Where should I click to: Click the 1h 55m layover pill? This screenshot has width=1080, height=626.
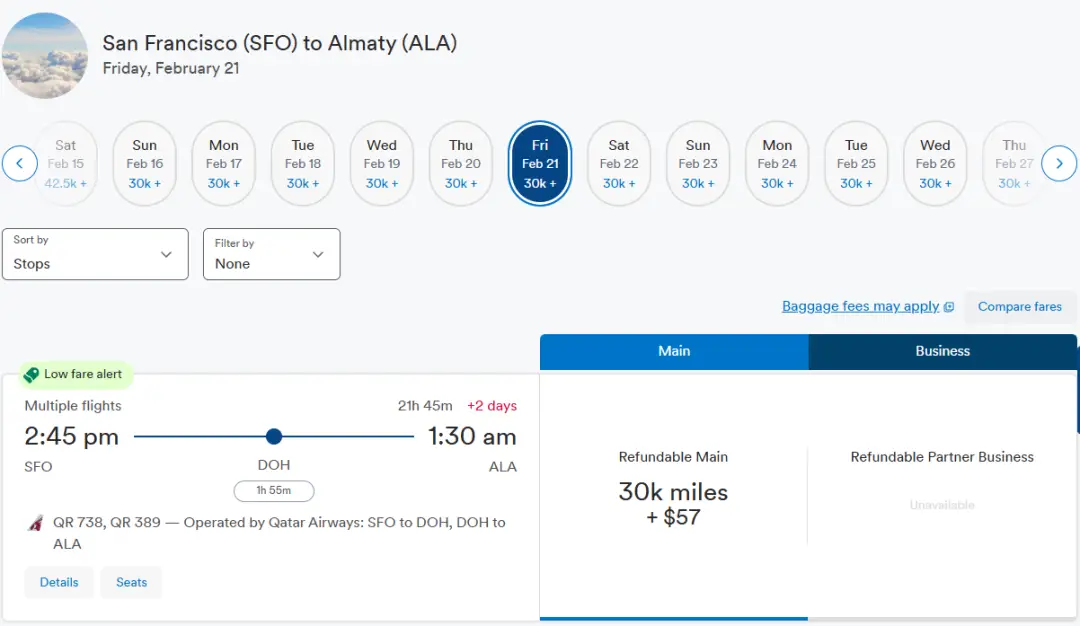(274, 491)
